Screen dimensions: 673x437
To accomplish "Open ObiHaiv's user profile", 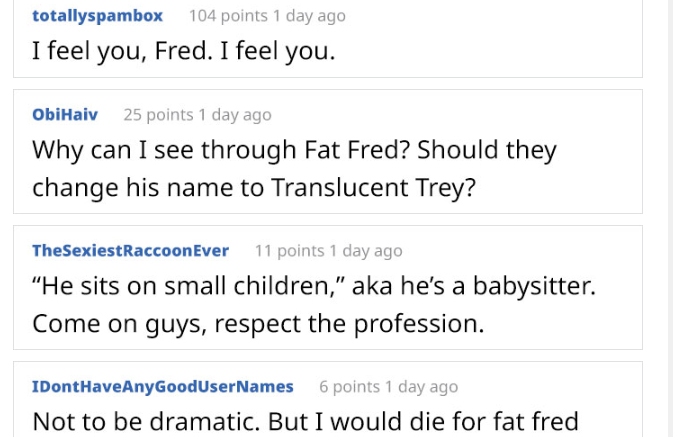I will pos(65,115).
